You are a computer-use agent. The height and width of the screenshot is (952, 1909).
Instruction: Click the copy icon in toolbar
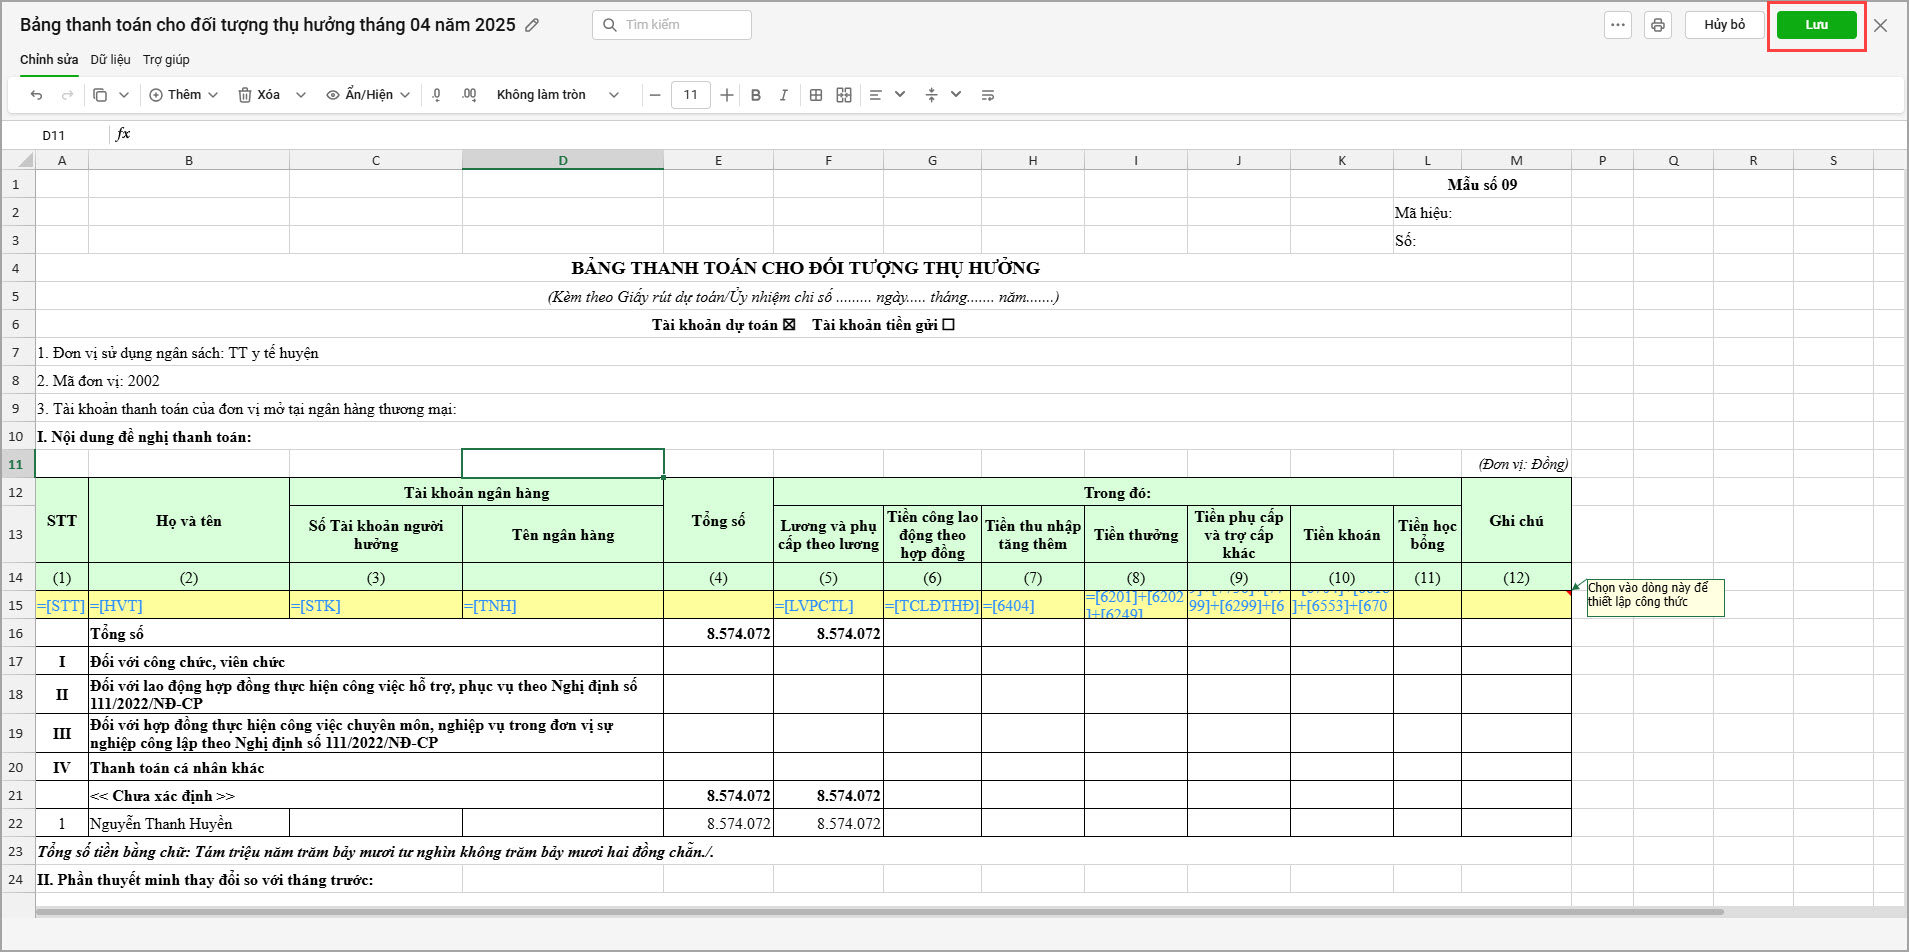100,95
